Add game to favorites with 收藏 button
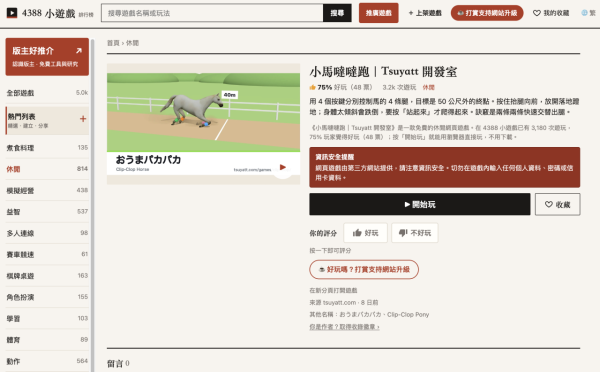The width and height of the screenshot is (600, 372). [x=558, y=204]
